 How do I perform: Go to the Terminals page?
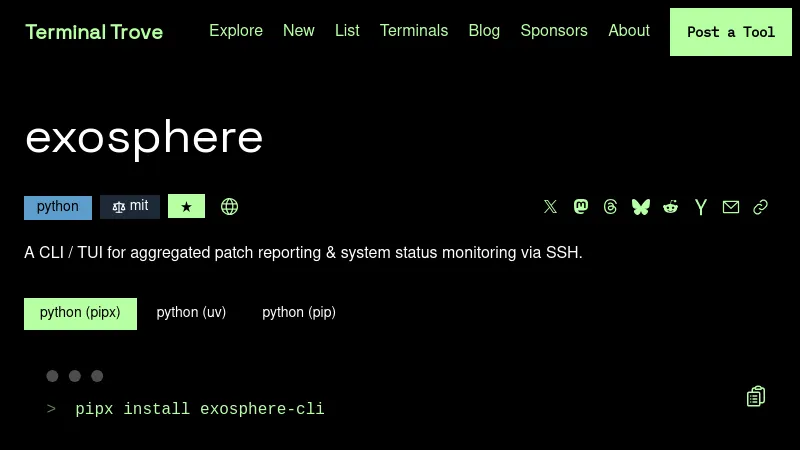(414, 31)
